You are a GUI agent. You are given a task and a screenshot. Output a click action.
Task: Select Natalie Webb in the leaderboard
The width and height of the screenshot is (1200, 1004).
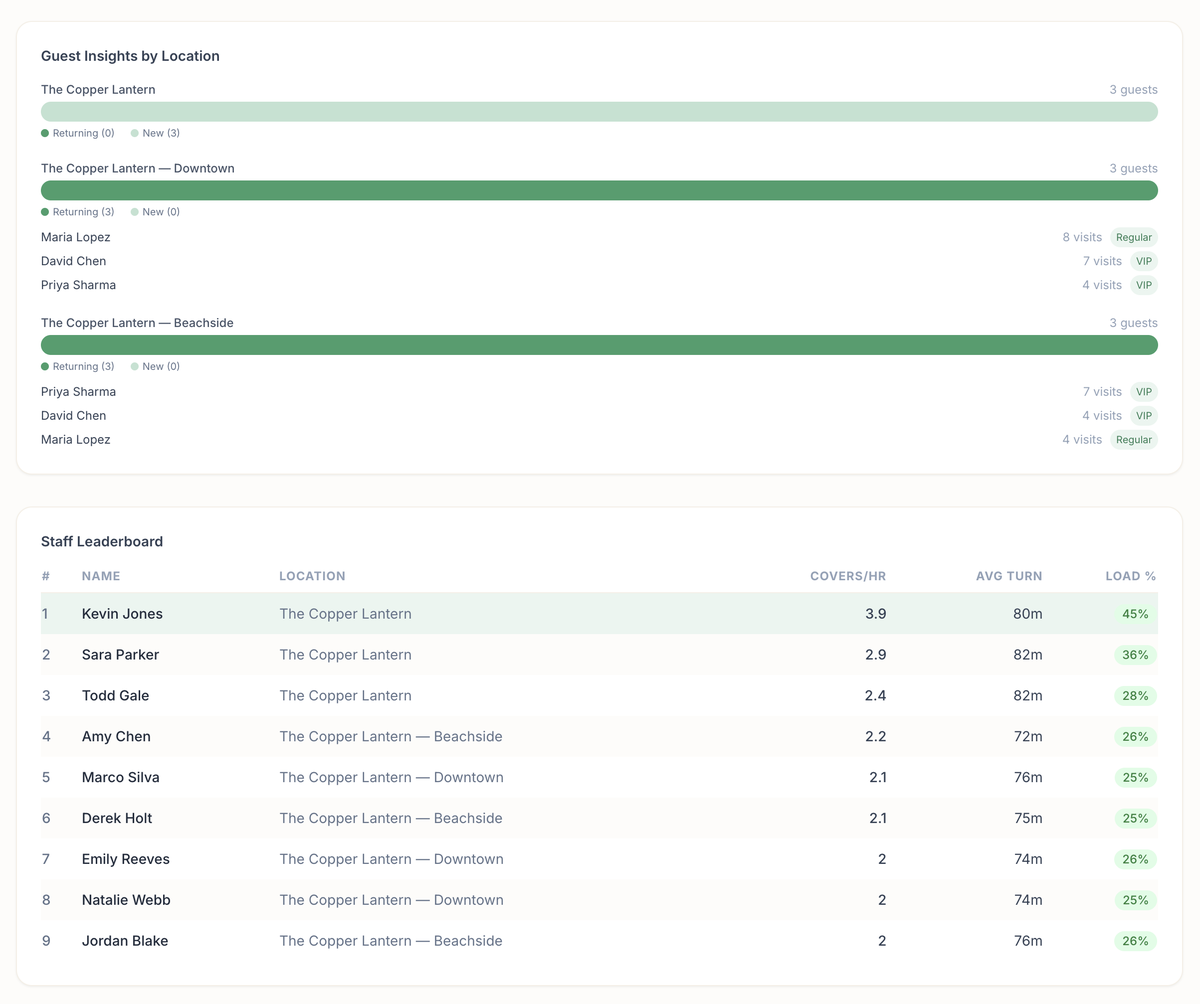point(126,901)
